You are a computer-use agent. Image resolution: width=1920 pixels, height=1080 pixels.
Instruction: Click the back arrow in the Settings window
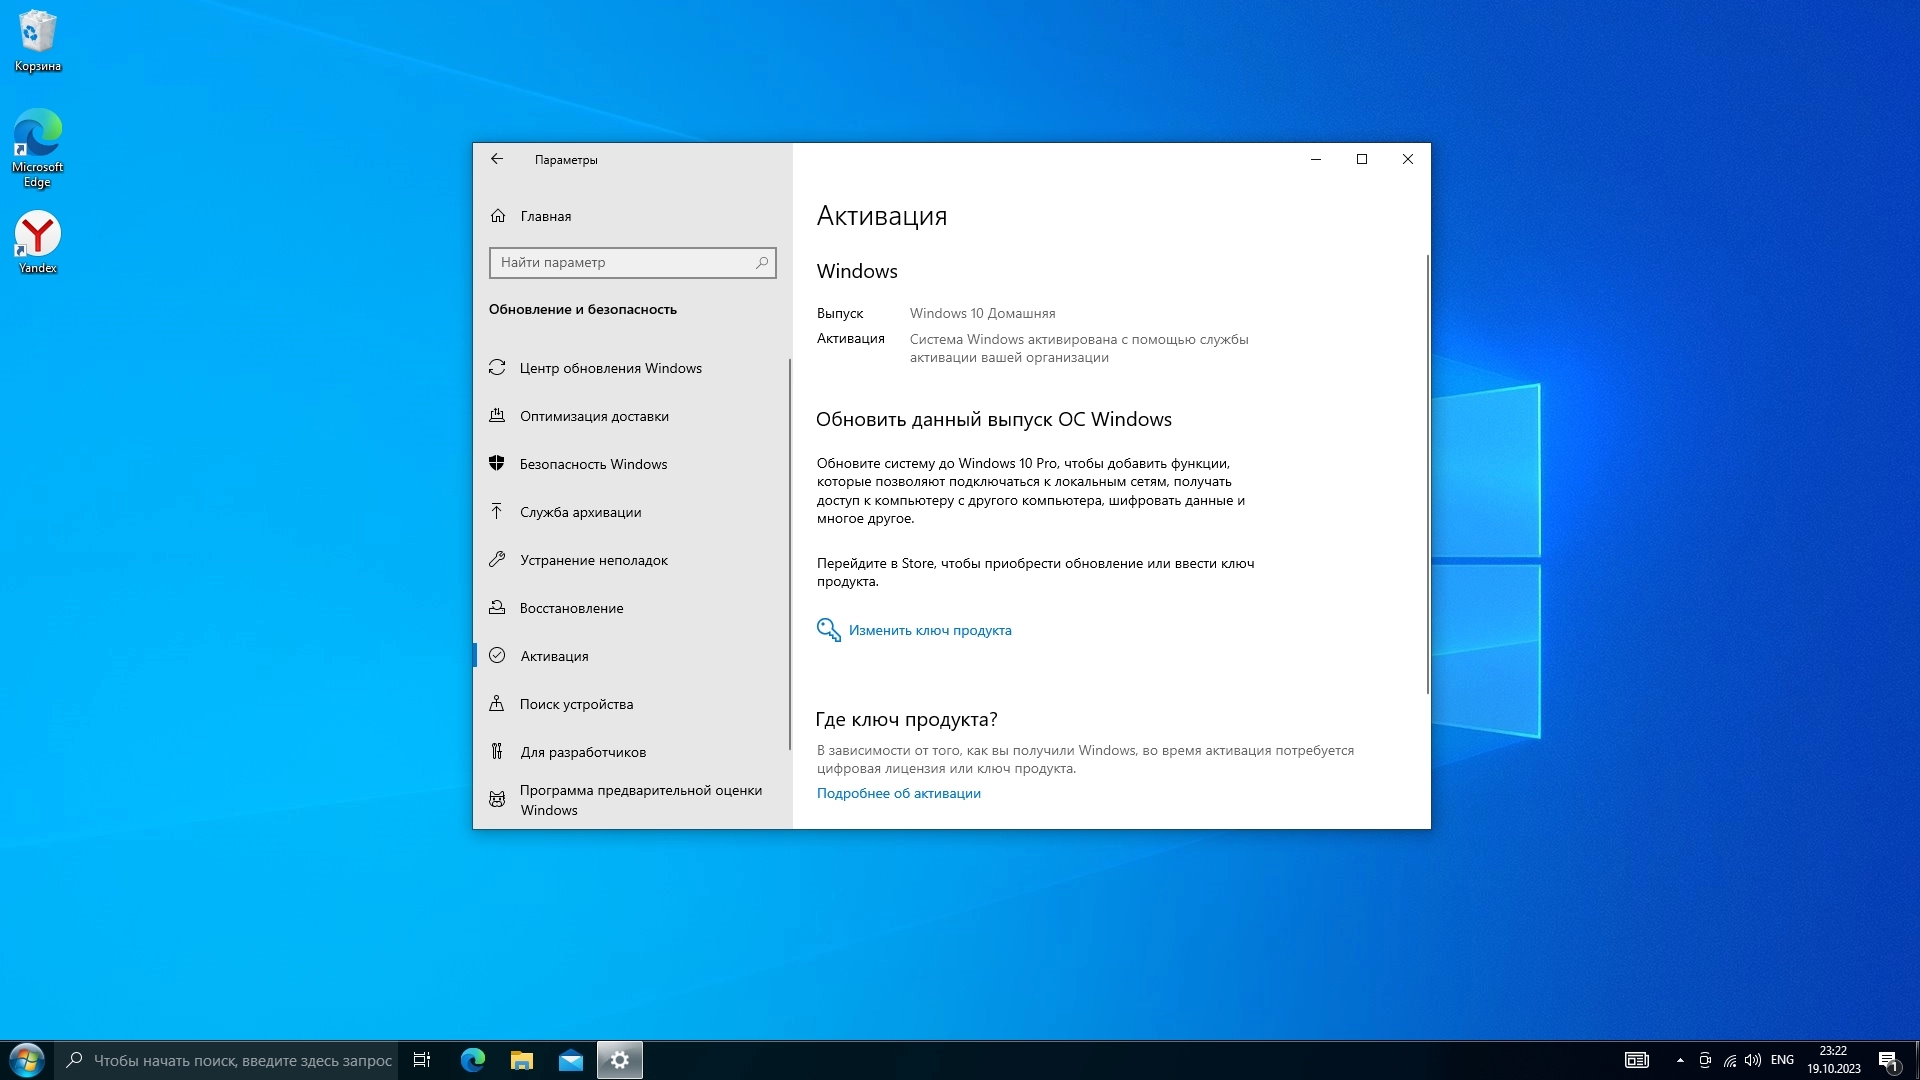pyautogui.click(x=497, y=159)
